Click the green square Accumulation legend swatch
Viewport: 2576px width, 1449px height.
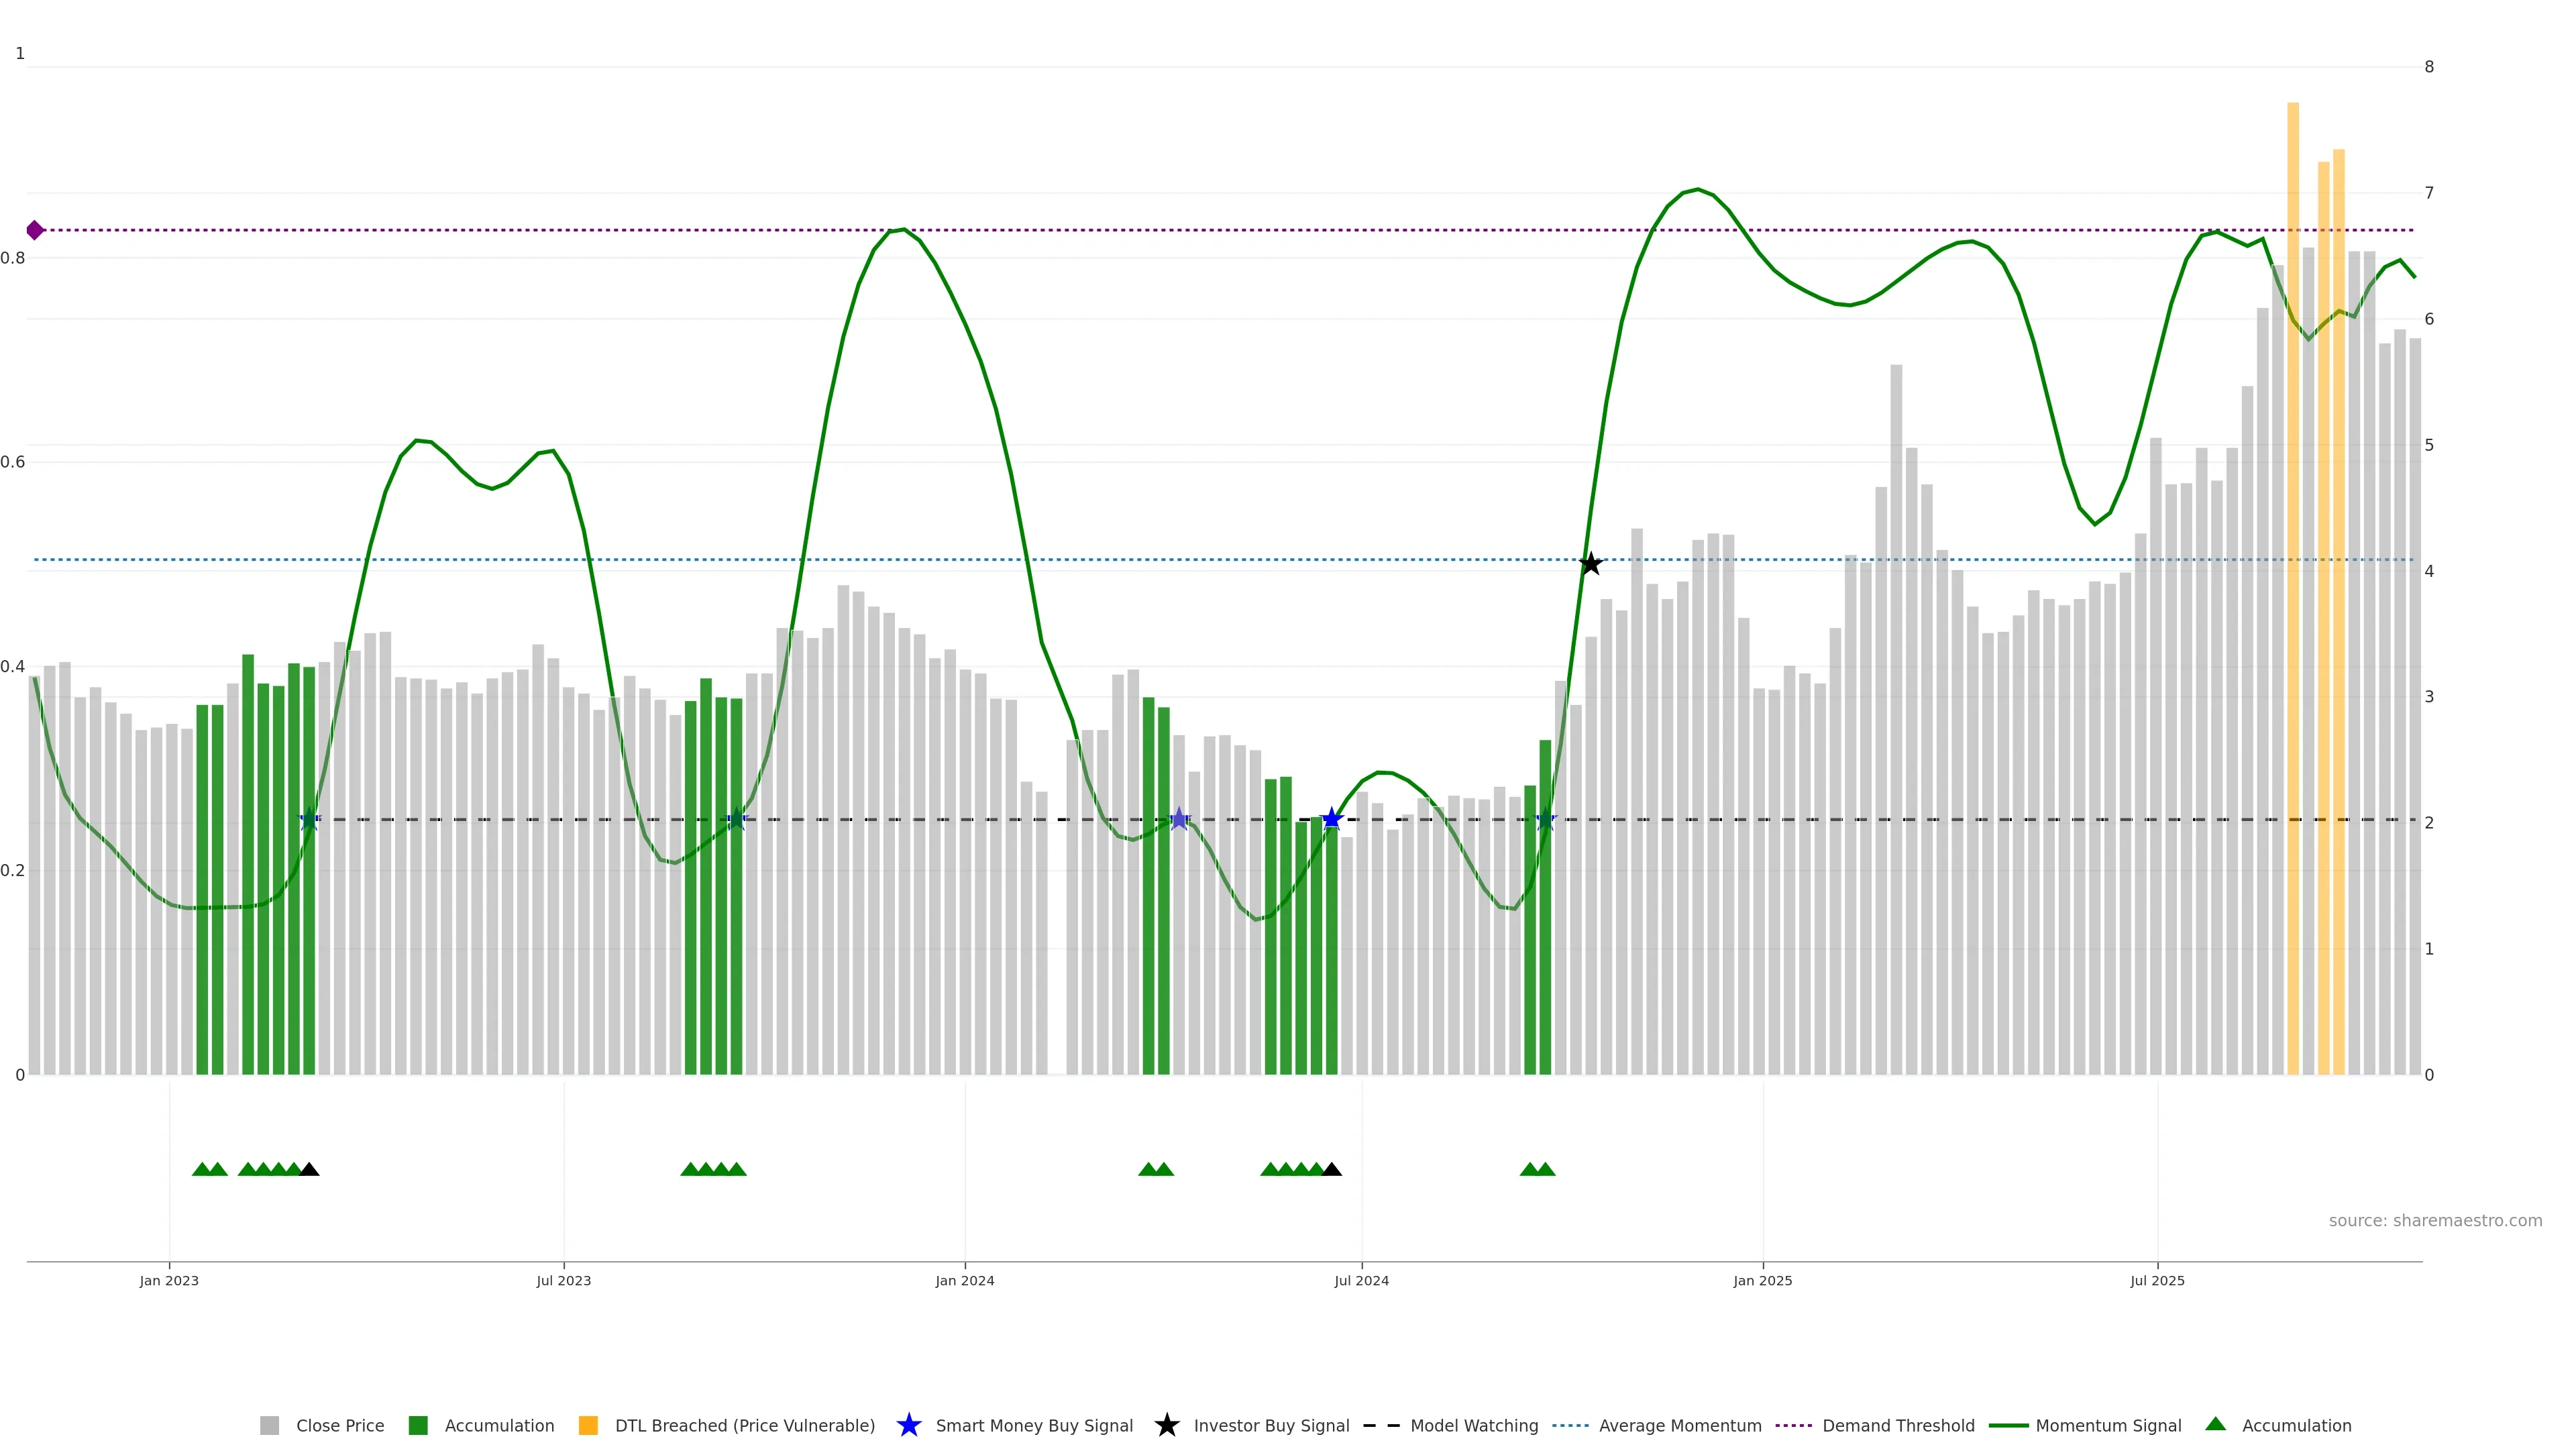click(418, 1425)
